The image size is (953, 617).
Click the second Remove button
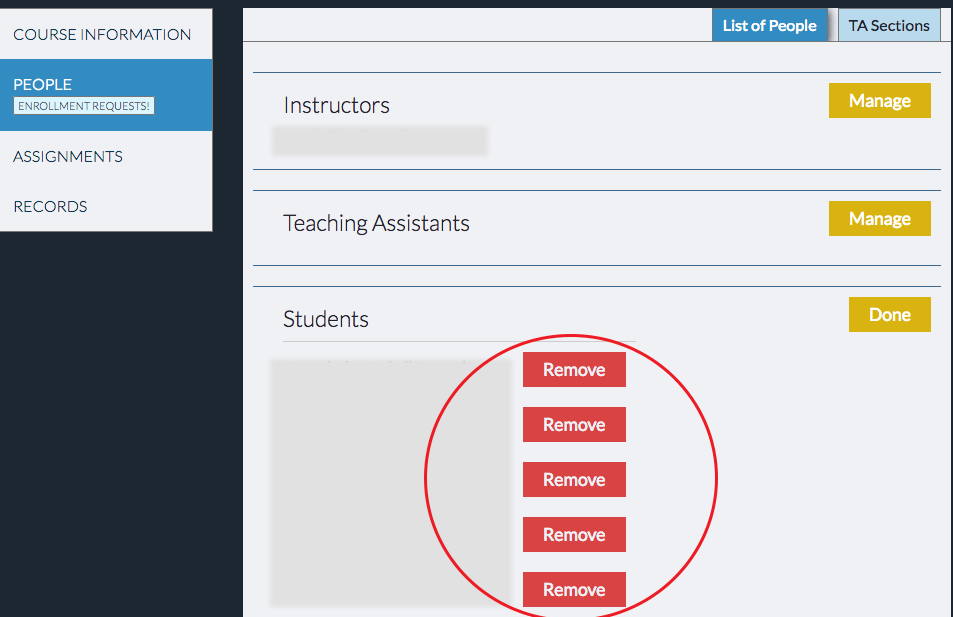574,425
